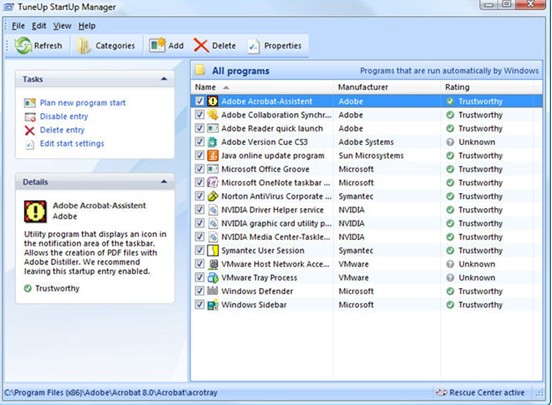Open Properties from the toolbar
552x405 pixels.
[275, 46]
